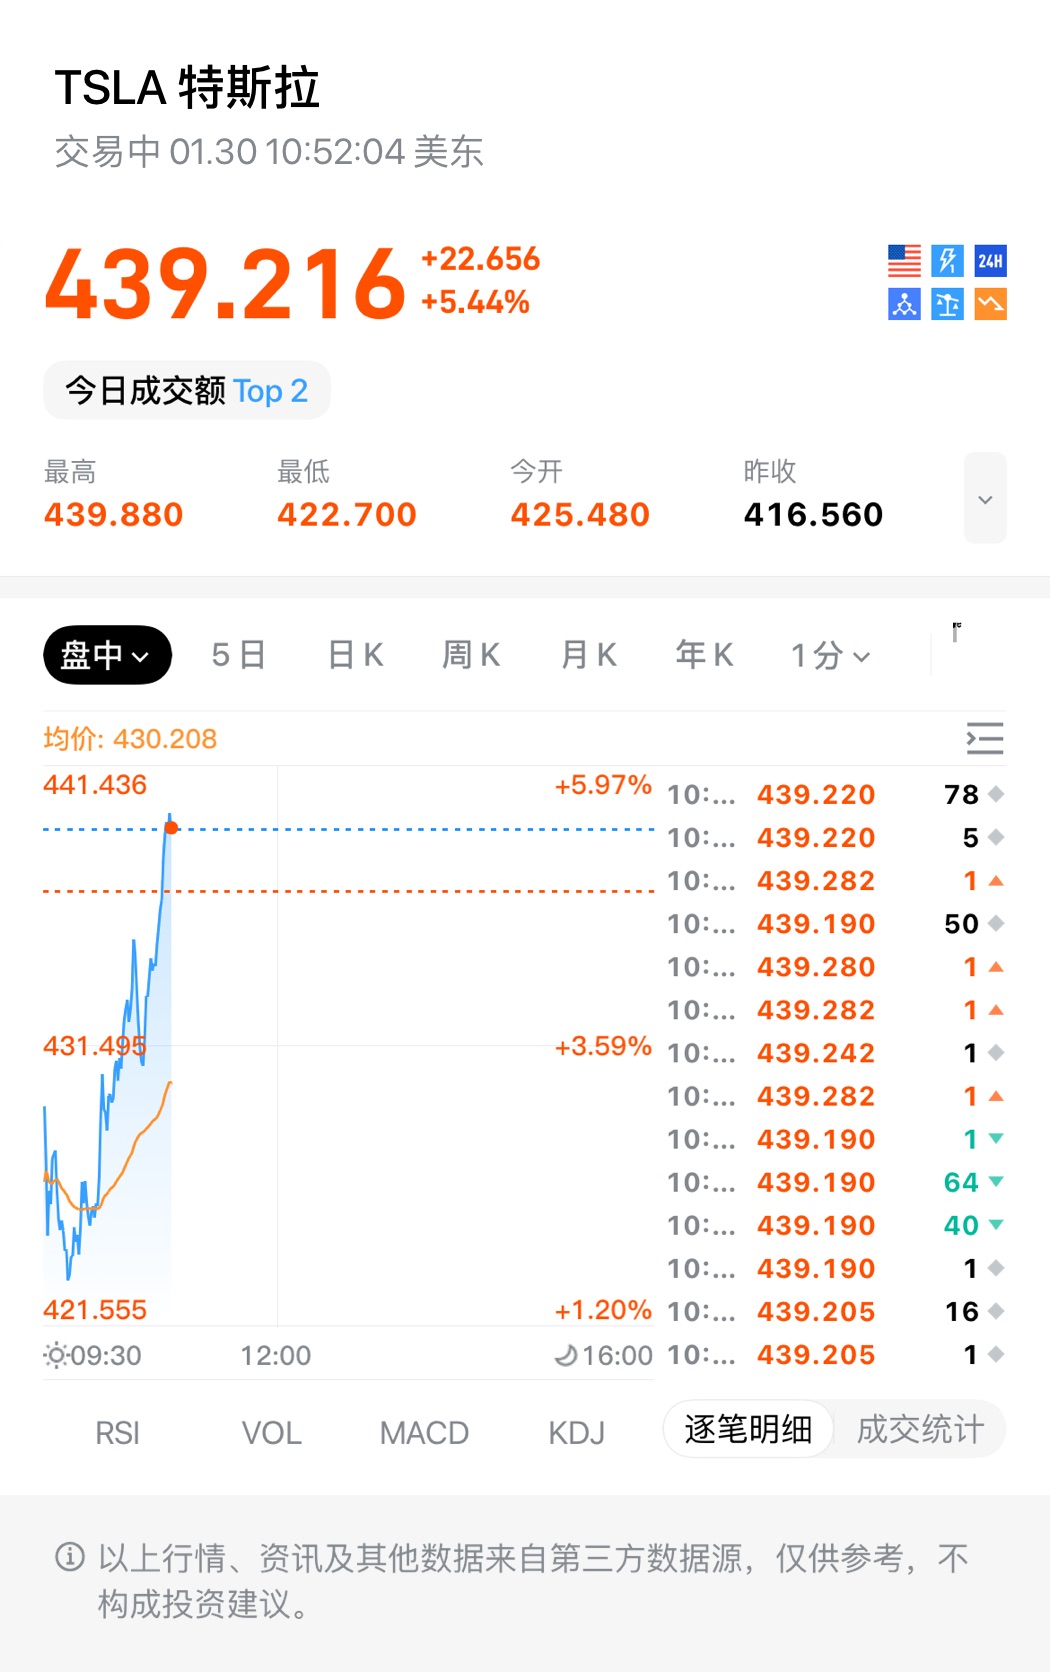The width and height of the screenshot is (1050, 1672).
Task: Tap the orange downward trend icon
Action: click(x=990, y=304)
